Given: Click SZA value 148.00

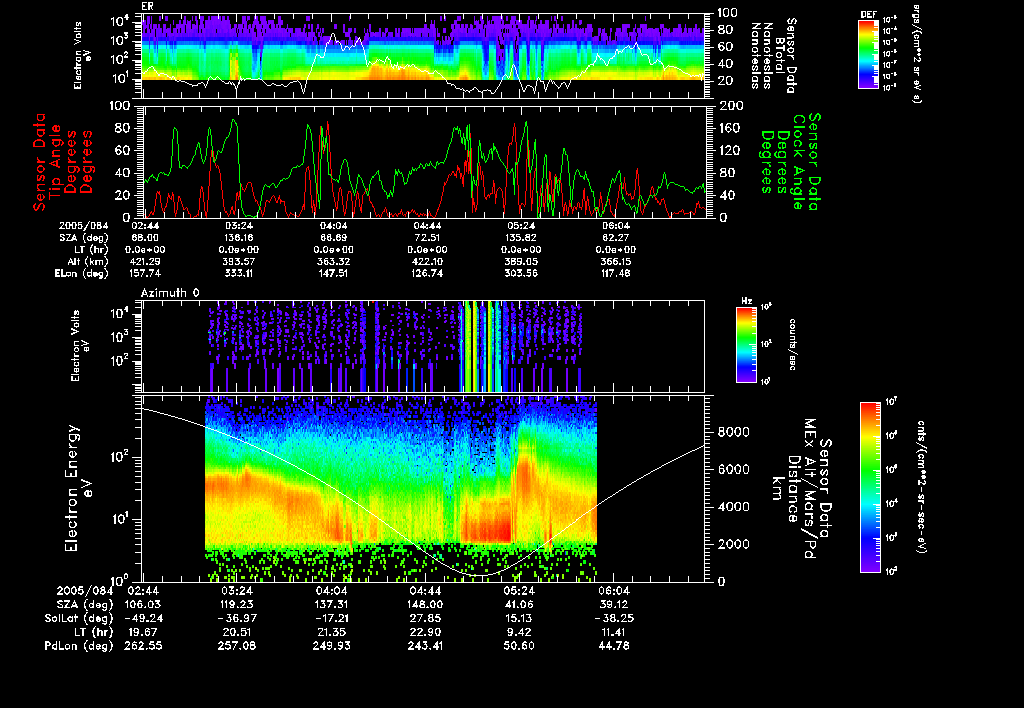Looking at the screenshot, I should click(425, 605).
